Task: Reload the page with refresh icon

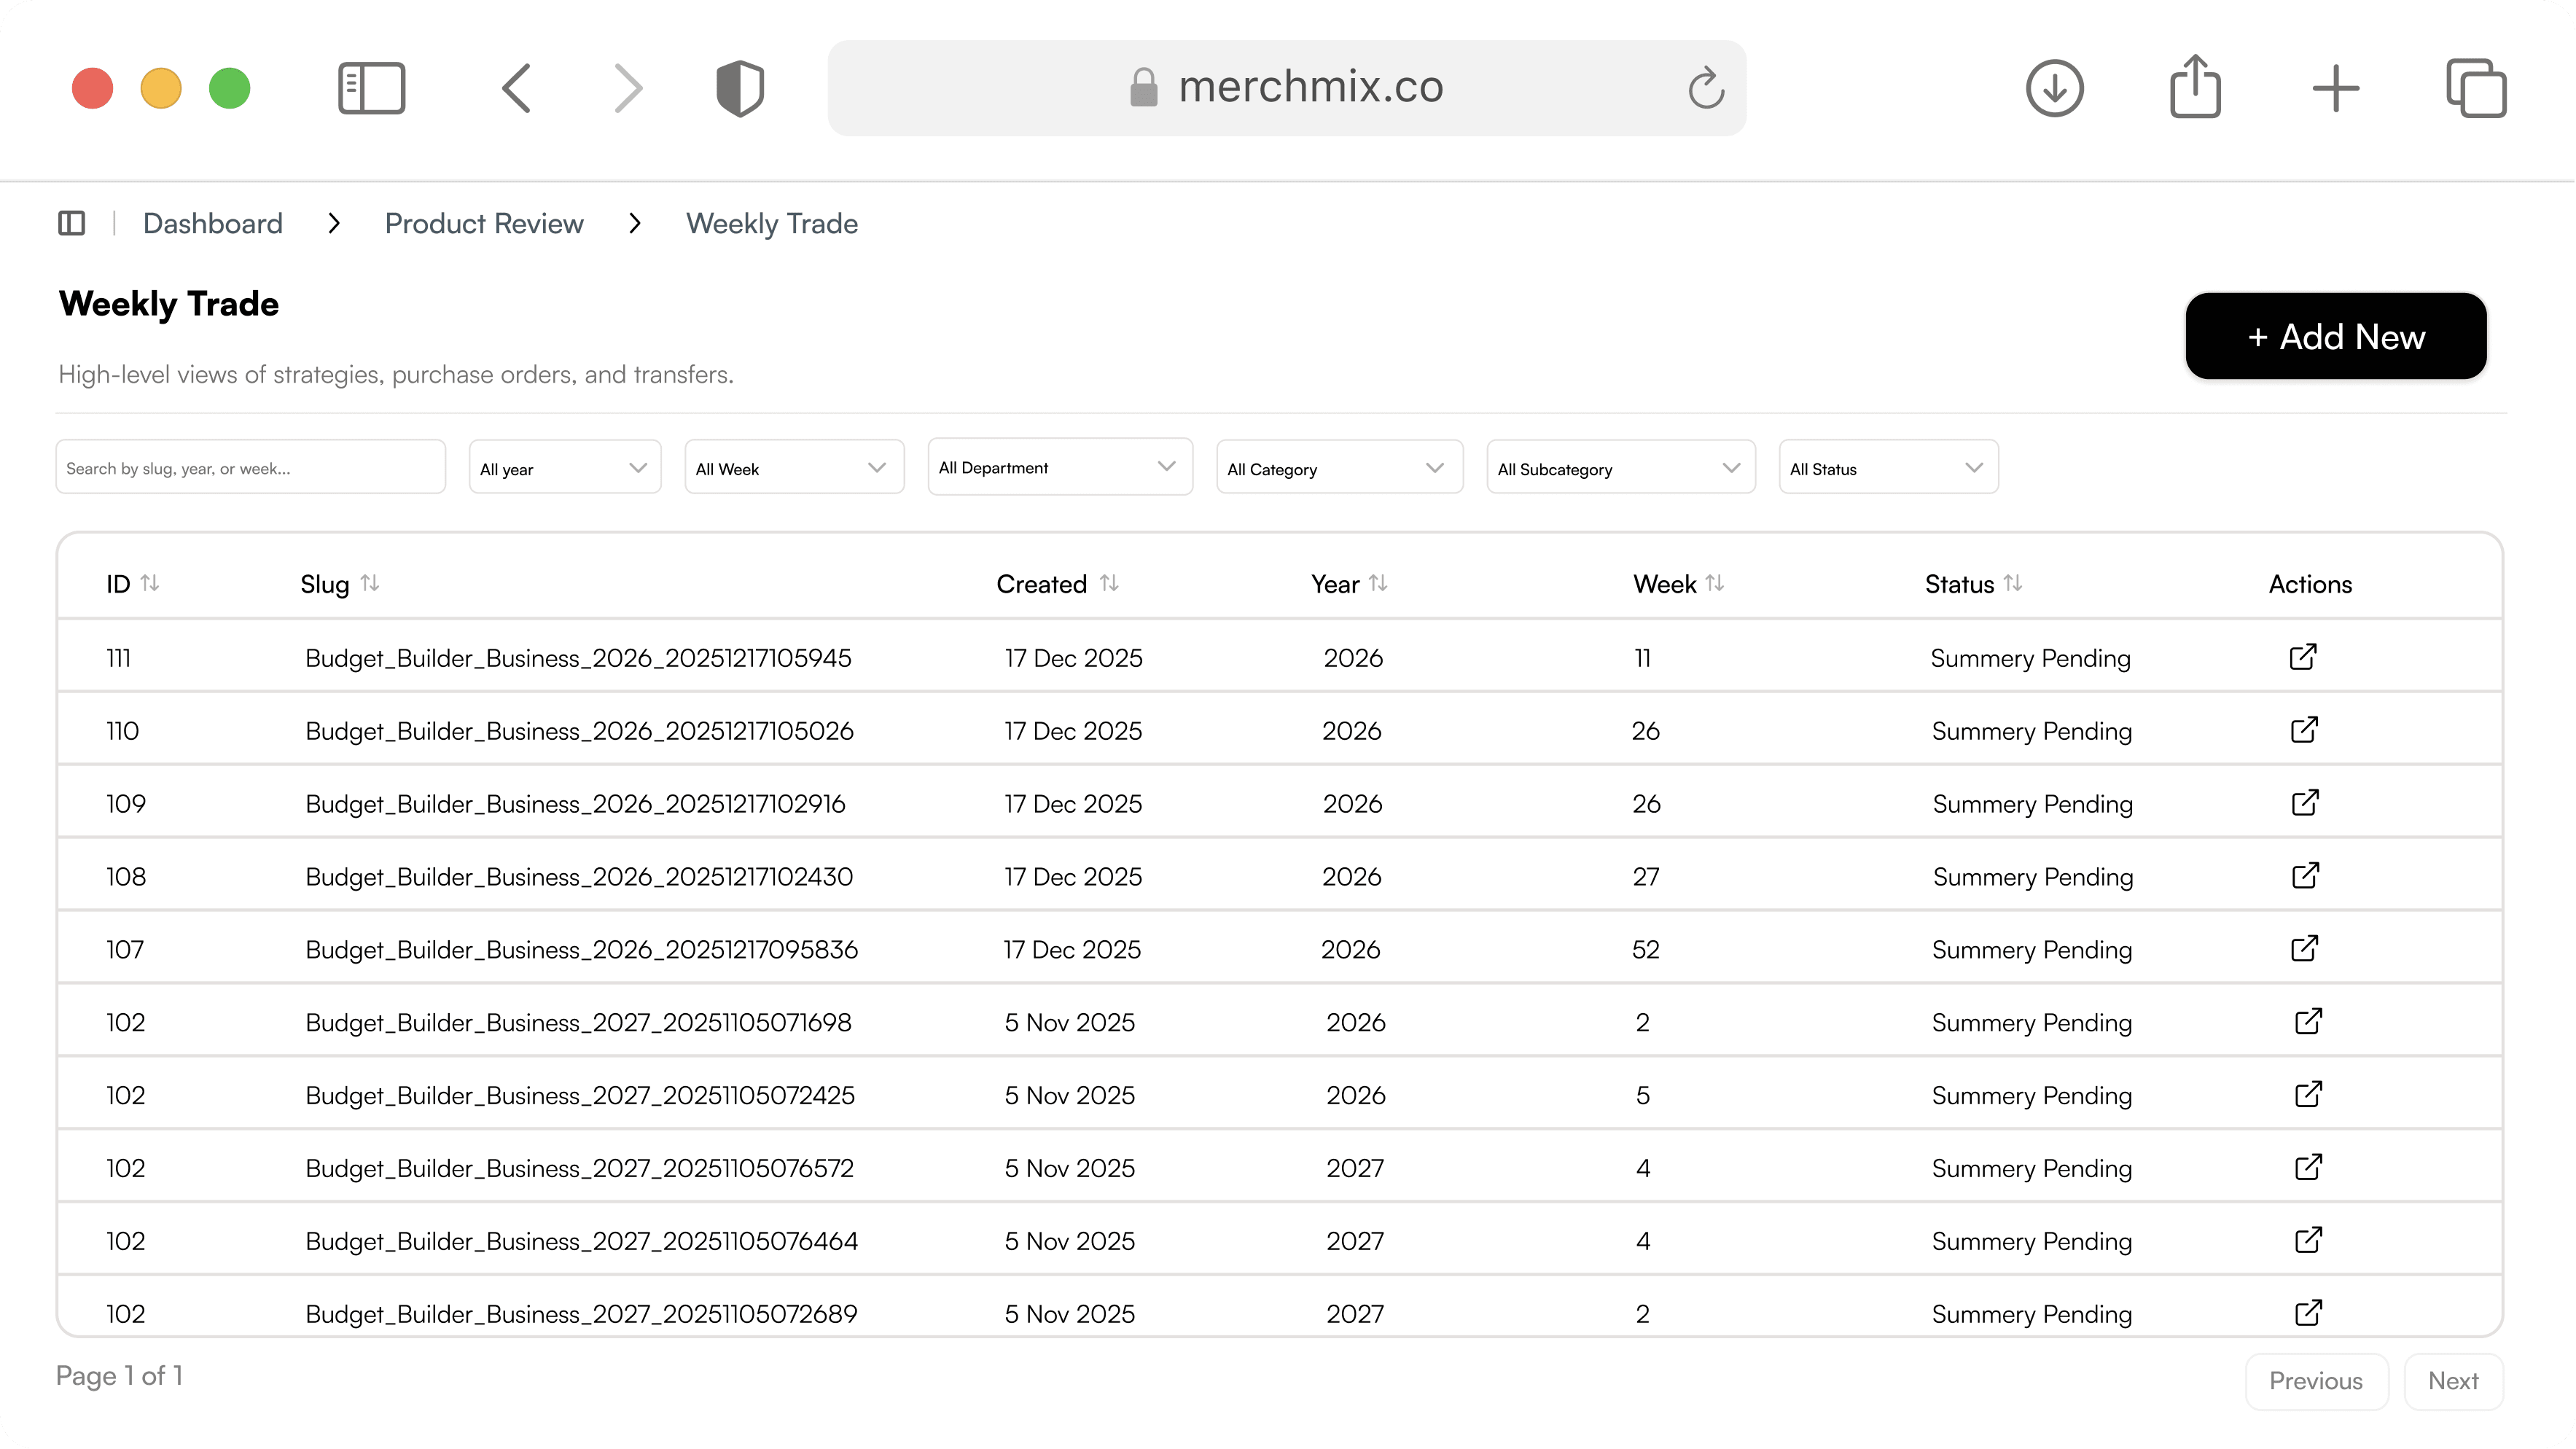Action: coord(1706,88)
